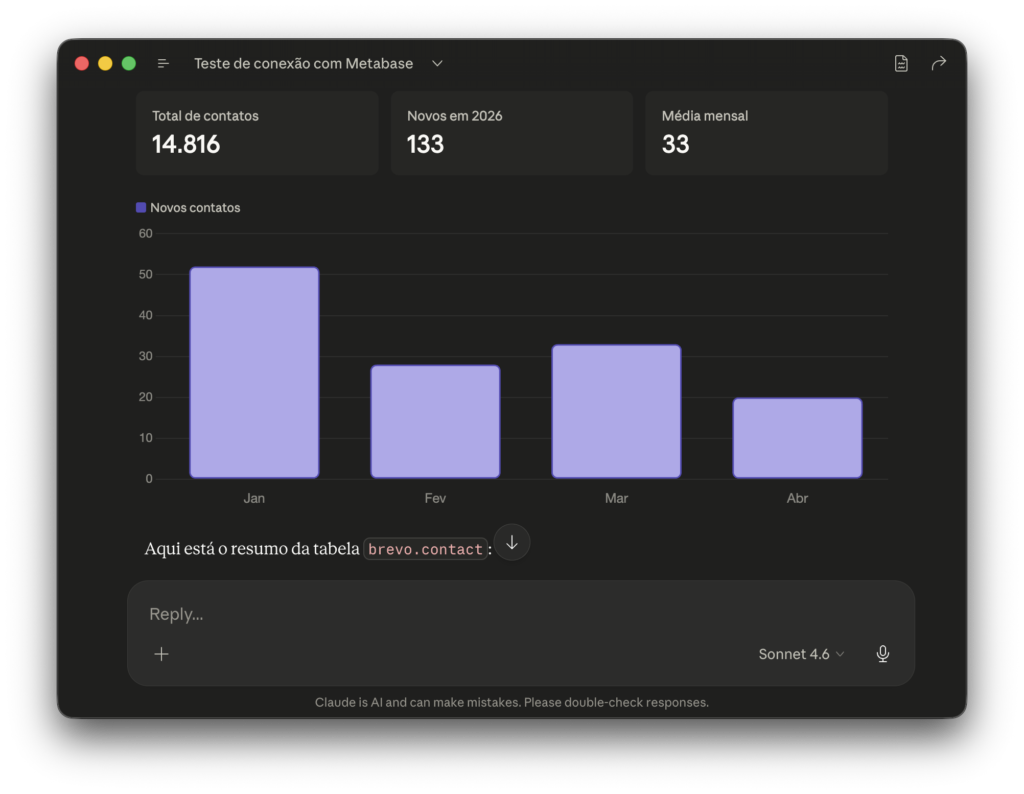Click the share arrow icon
1024x794 pixels.
pos(938,63)
